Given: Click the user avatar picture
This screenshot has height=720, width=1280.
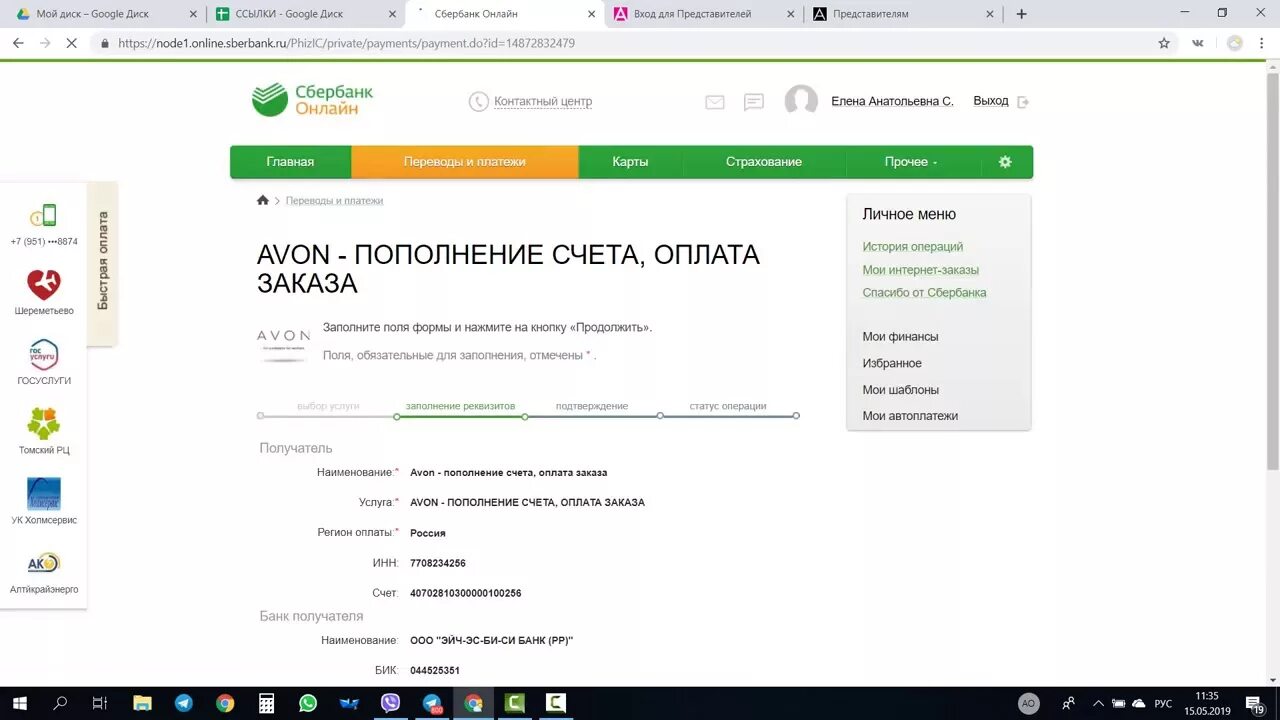Looking at the screenshot, I should (x=801, y=101).
